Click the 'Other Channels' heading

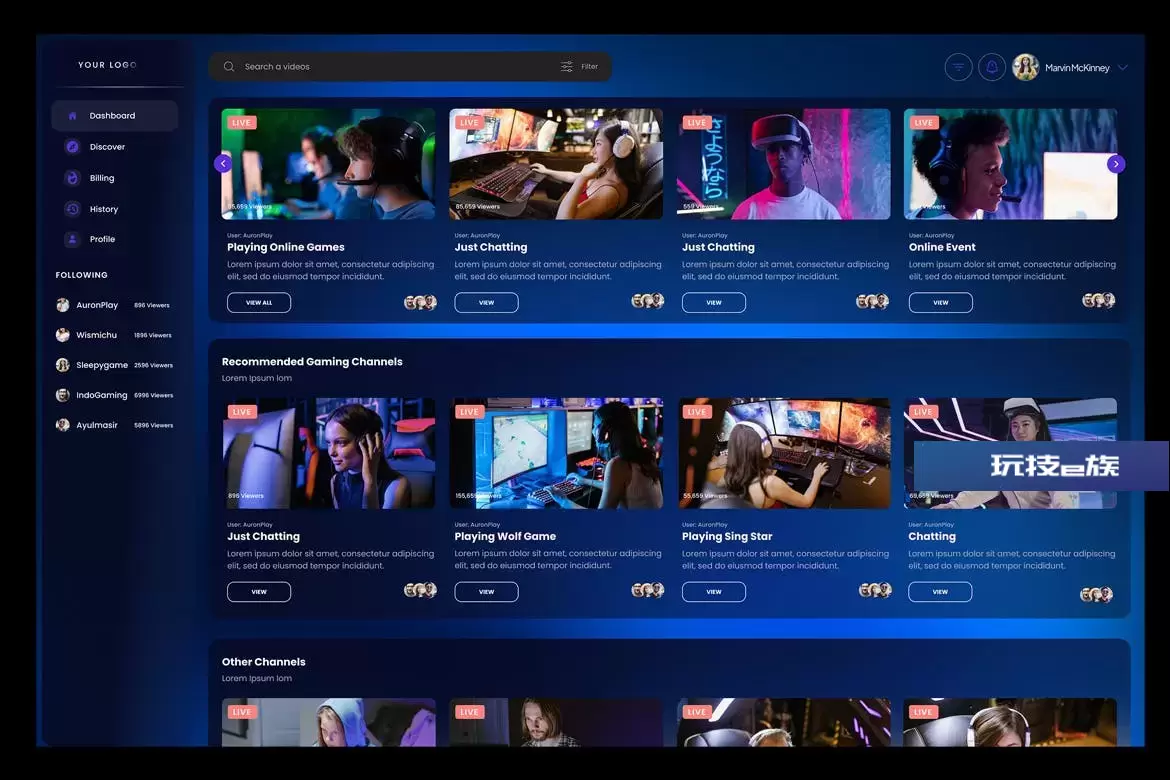click(263, 662)
